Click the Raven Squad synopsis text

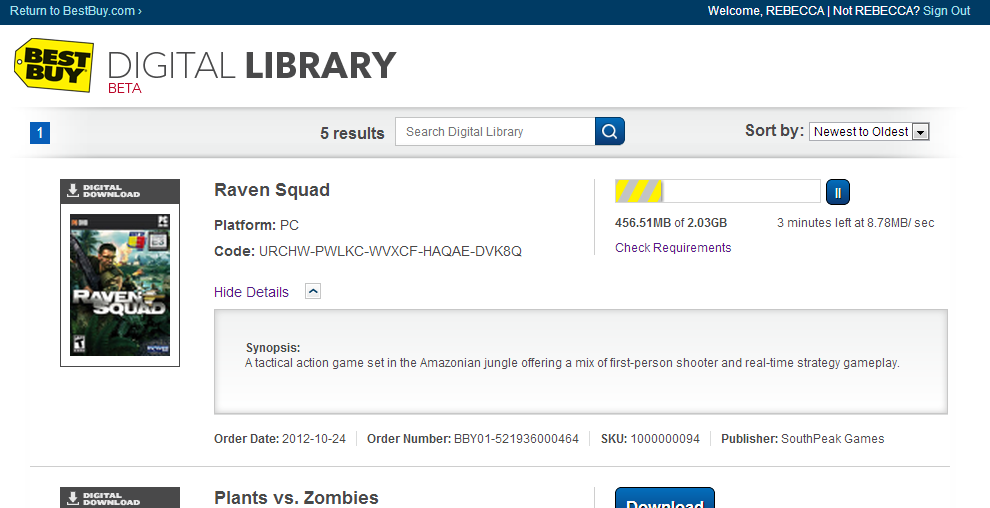pyautogui.click(x=572, y=363)
